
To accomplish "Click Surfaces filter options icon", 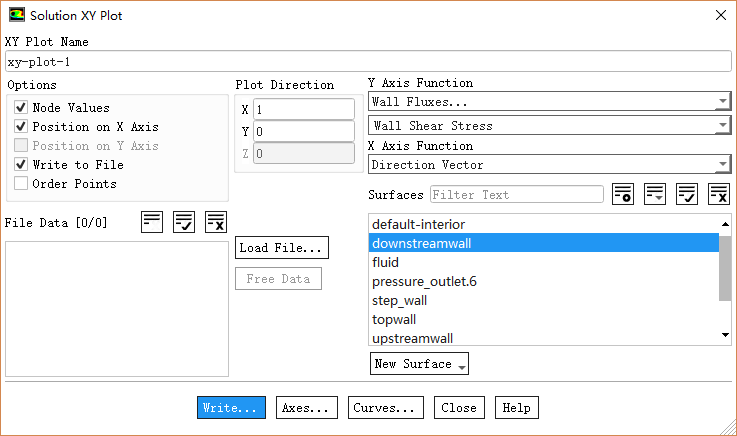I will click(623, 194).
